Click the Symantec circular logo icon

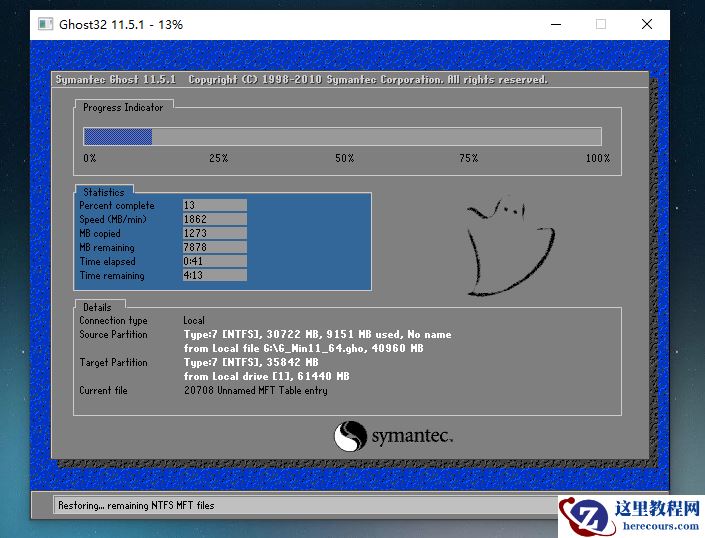tap(350, 437)
